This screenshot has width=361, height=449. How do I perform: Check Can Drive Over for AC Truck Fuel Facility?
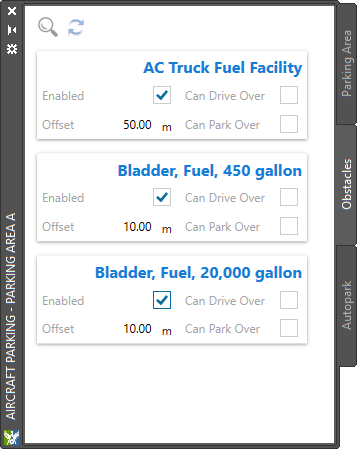pos(289,95)
